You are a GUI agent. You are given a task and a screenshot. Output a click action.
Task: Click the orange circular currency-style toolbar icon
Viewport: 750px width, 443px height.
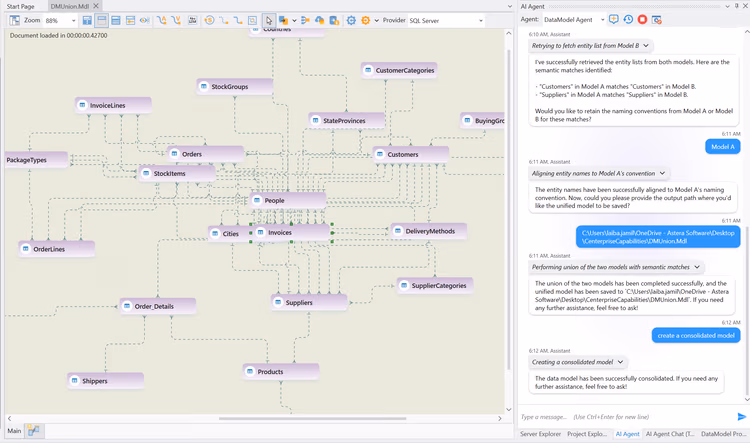[209, 21]
